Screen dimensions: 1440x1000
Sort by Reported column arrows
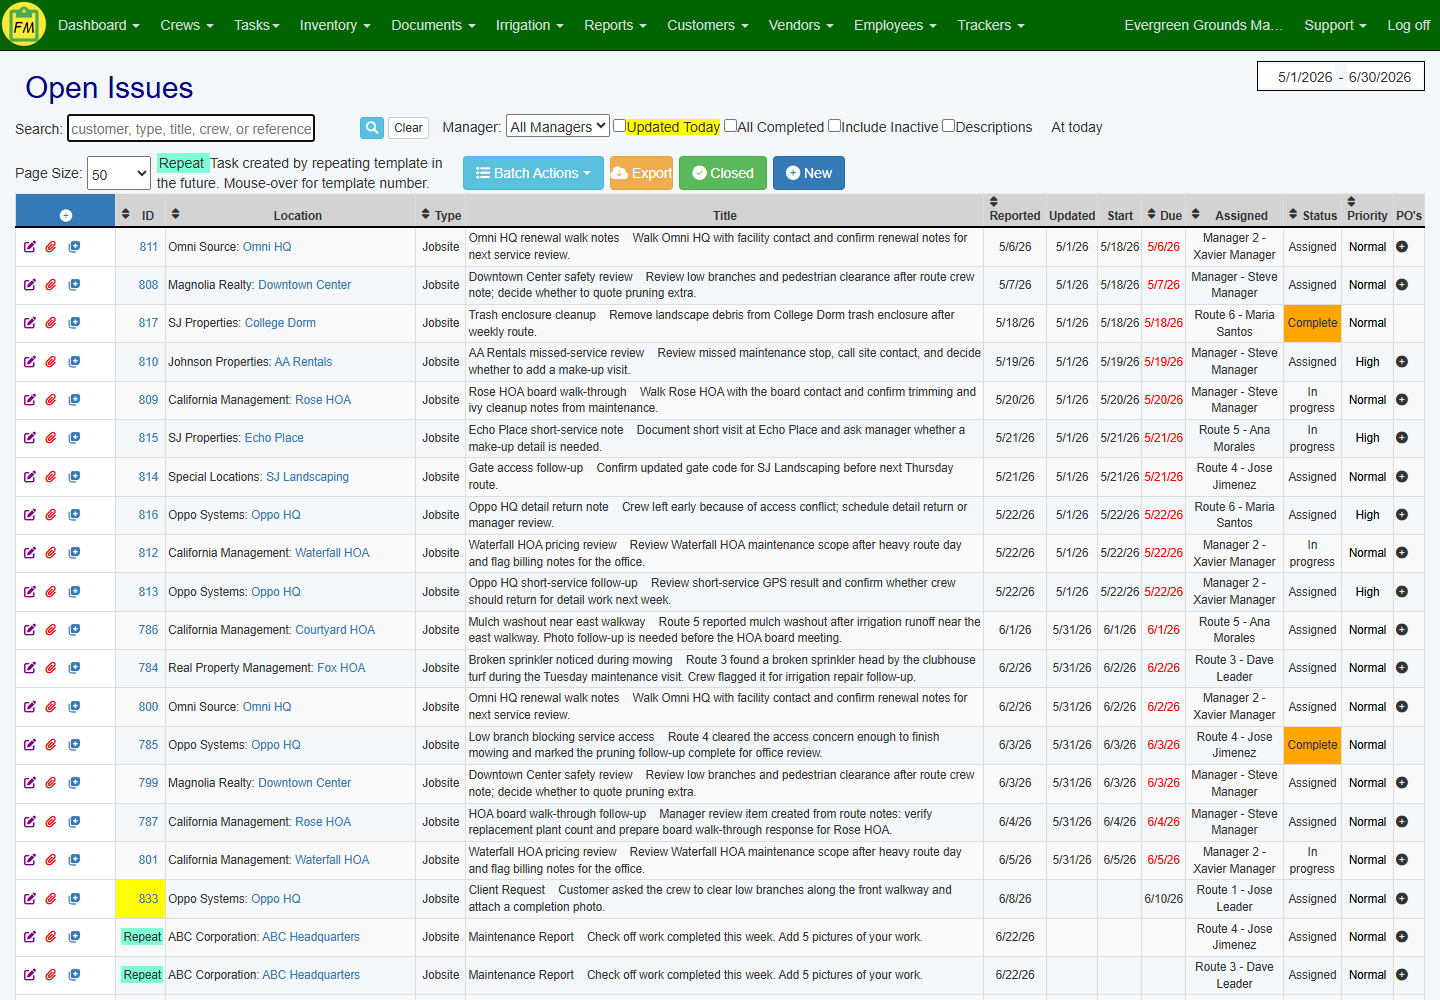click(x=994, y=202)
